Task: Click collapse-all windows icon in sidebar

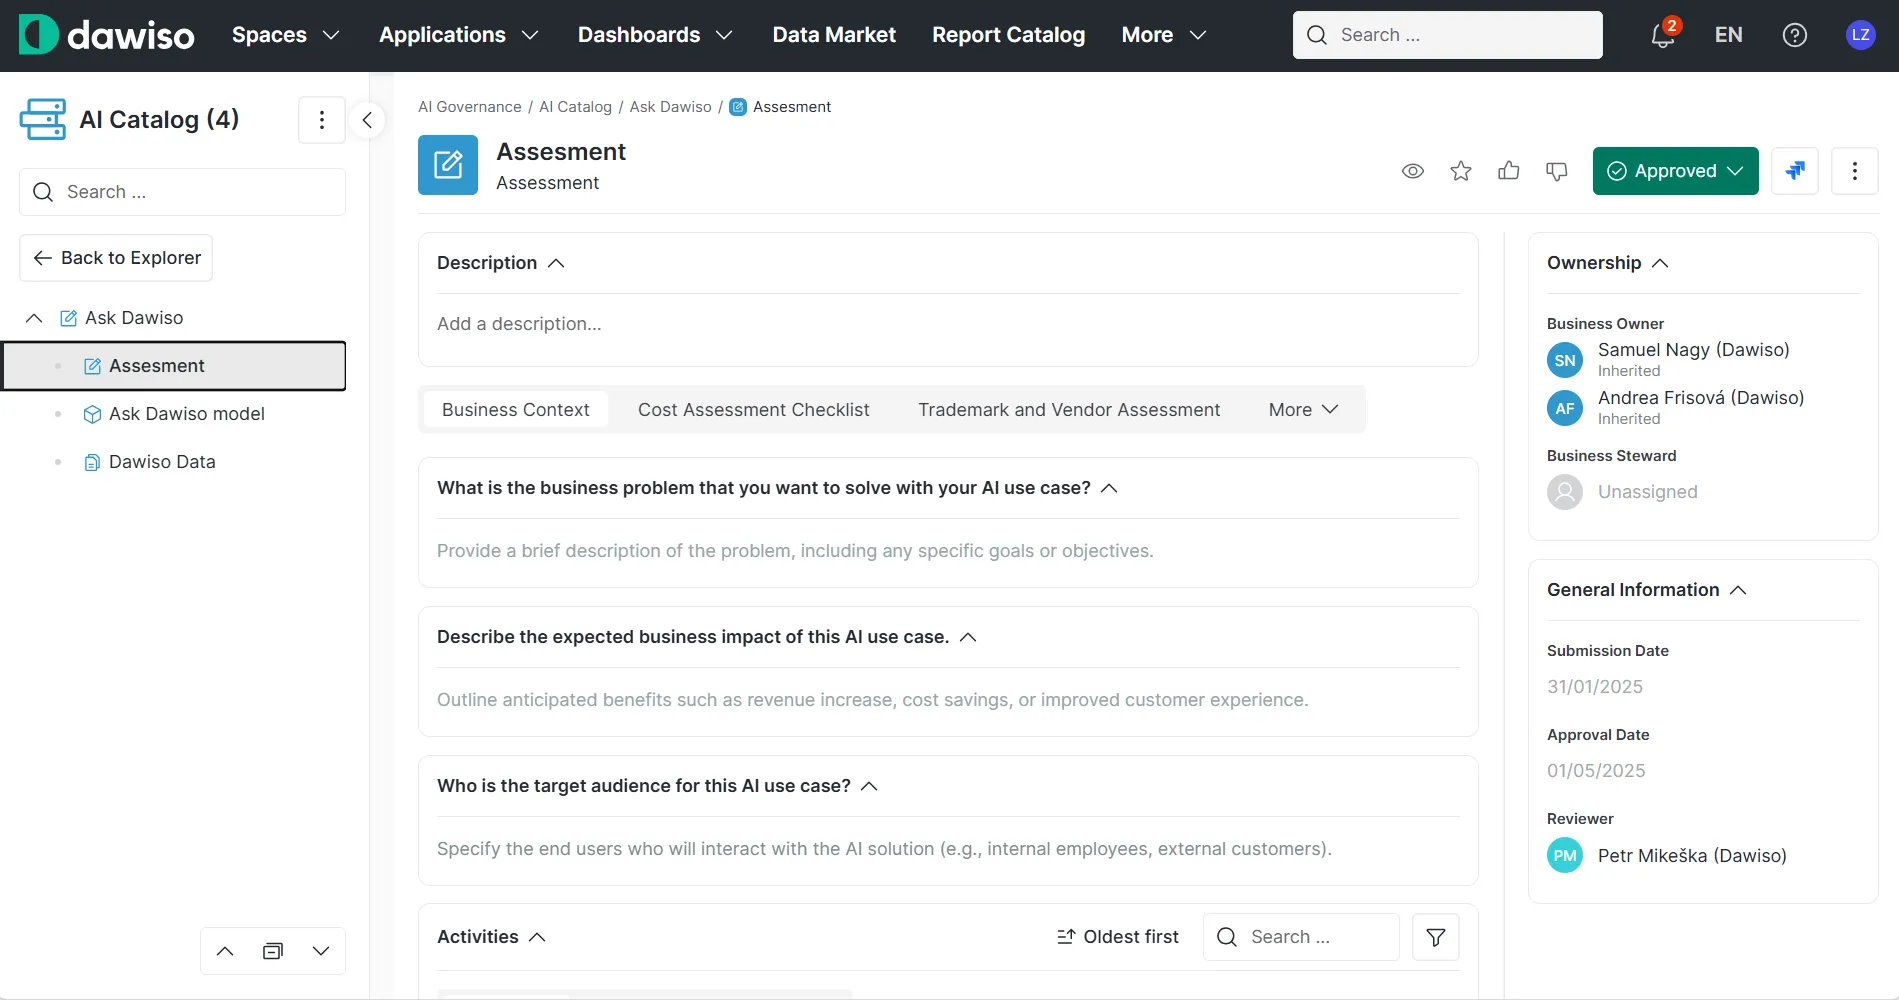Action: (x=273, y=951)
